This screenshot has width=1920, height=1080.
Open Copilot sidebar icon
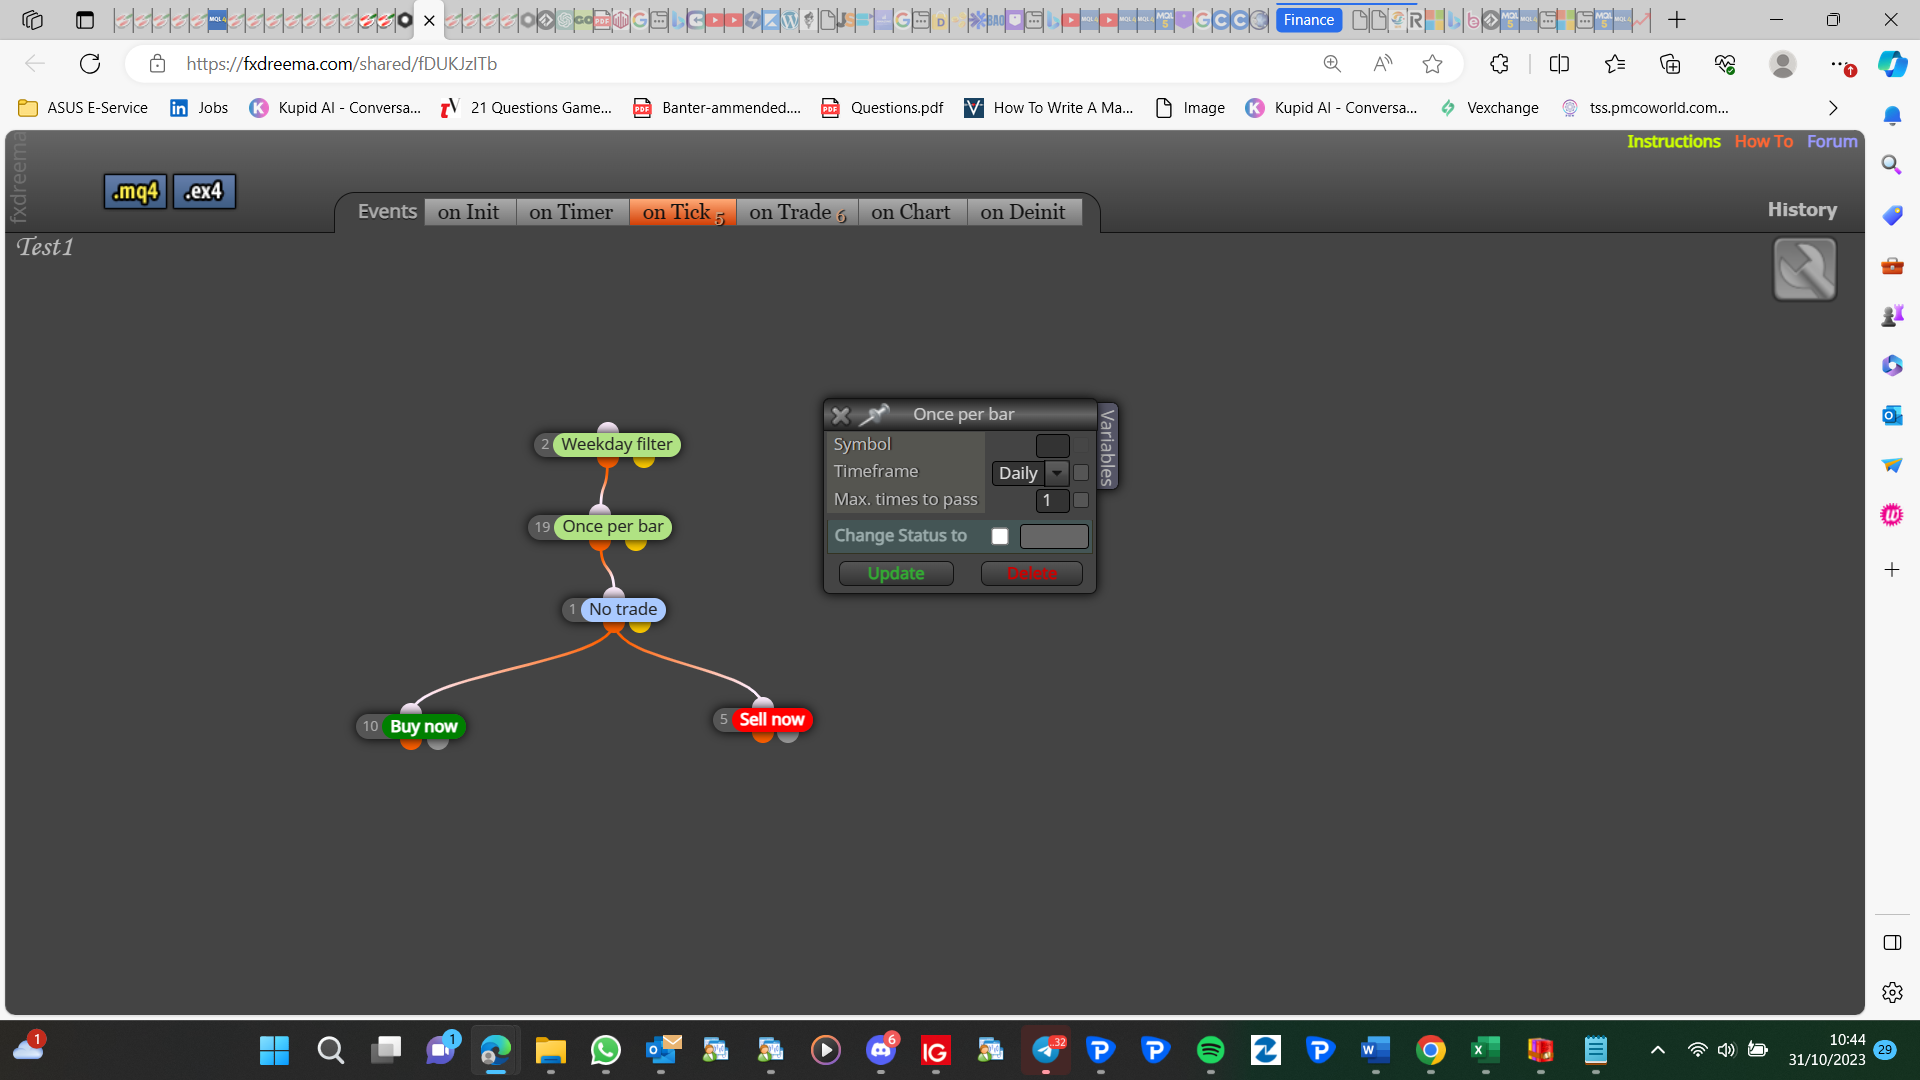1892,64
